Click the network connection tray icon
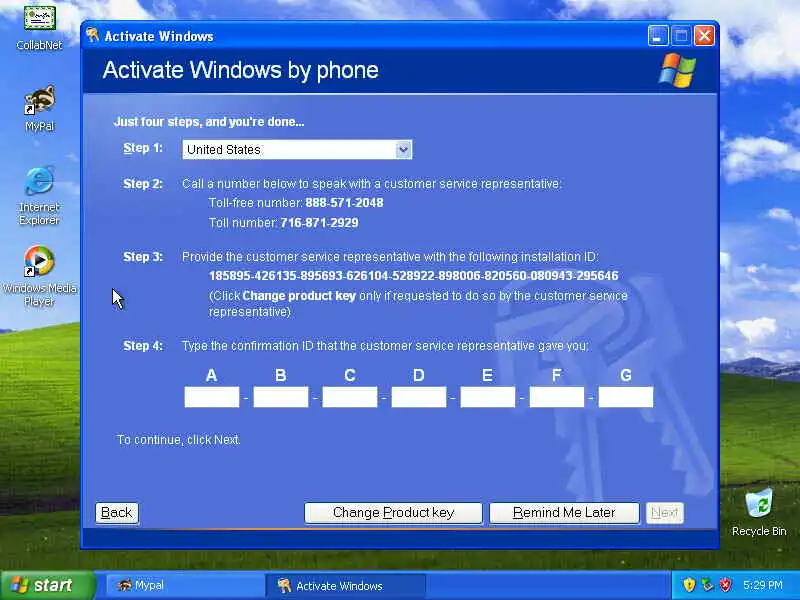The image size is (800, 600). click(x=708, y=585)
